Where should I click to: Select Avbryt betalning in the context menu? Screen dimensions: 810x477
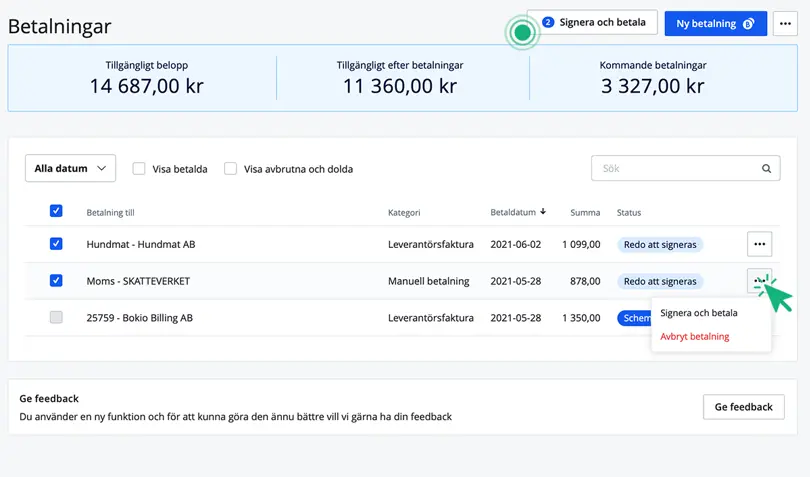[694, 336]
